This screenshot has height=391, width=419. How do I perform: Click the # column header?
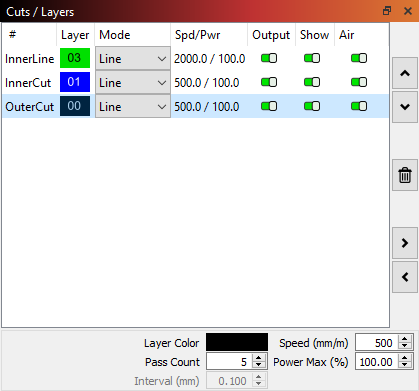pos(29,35)
